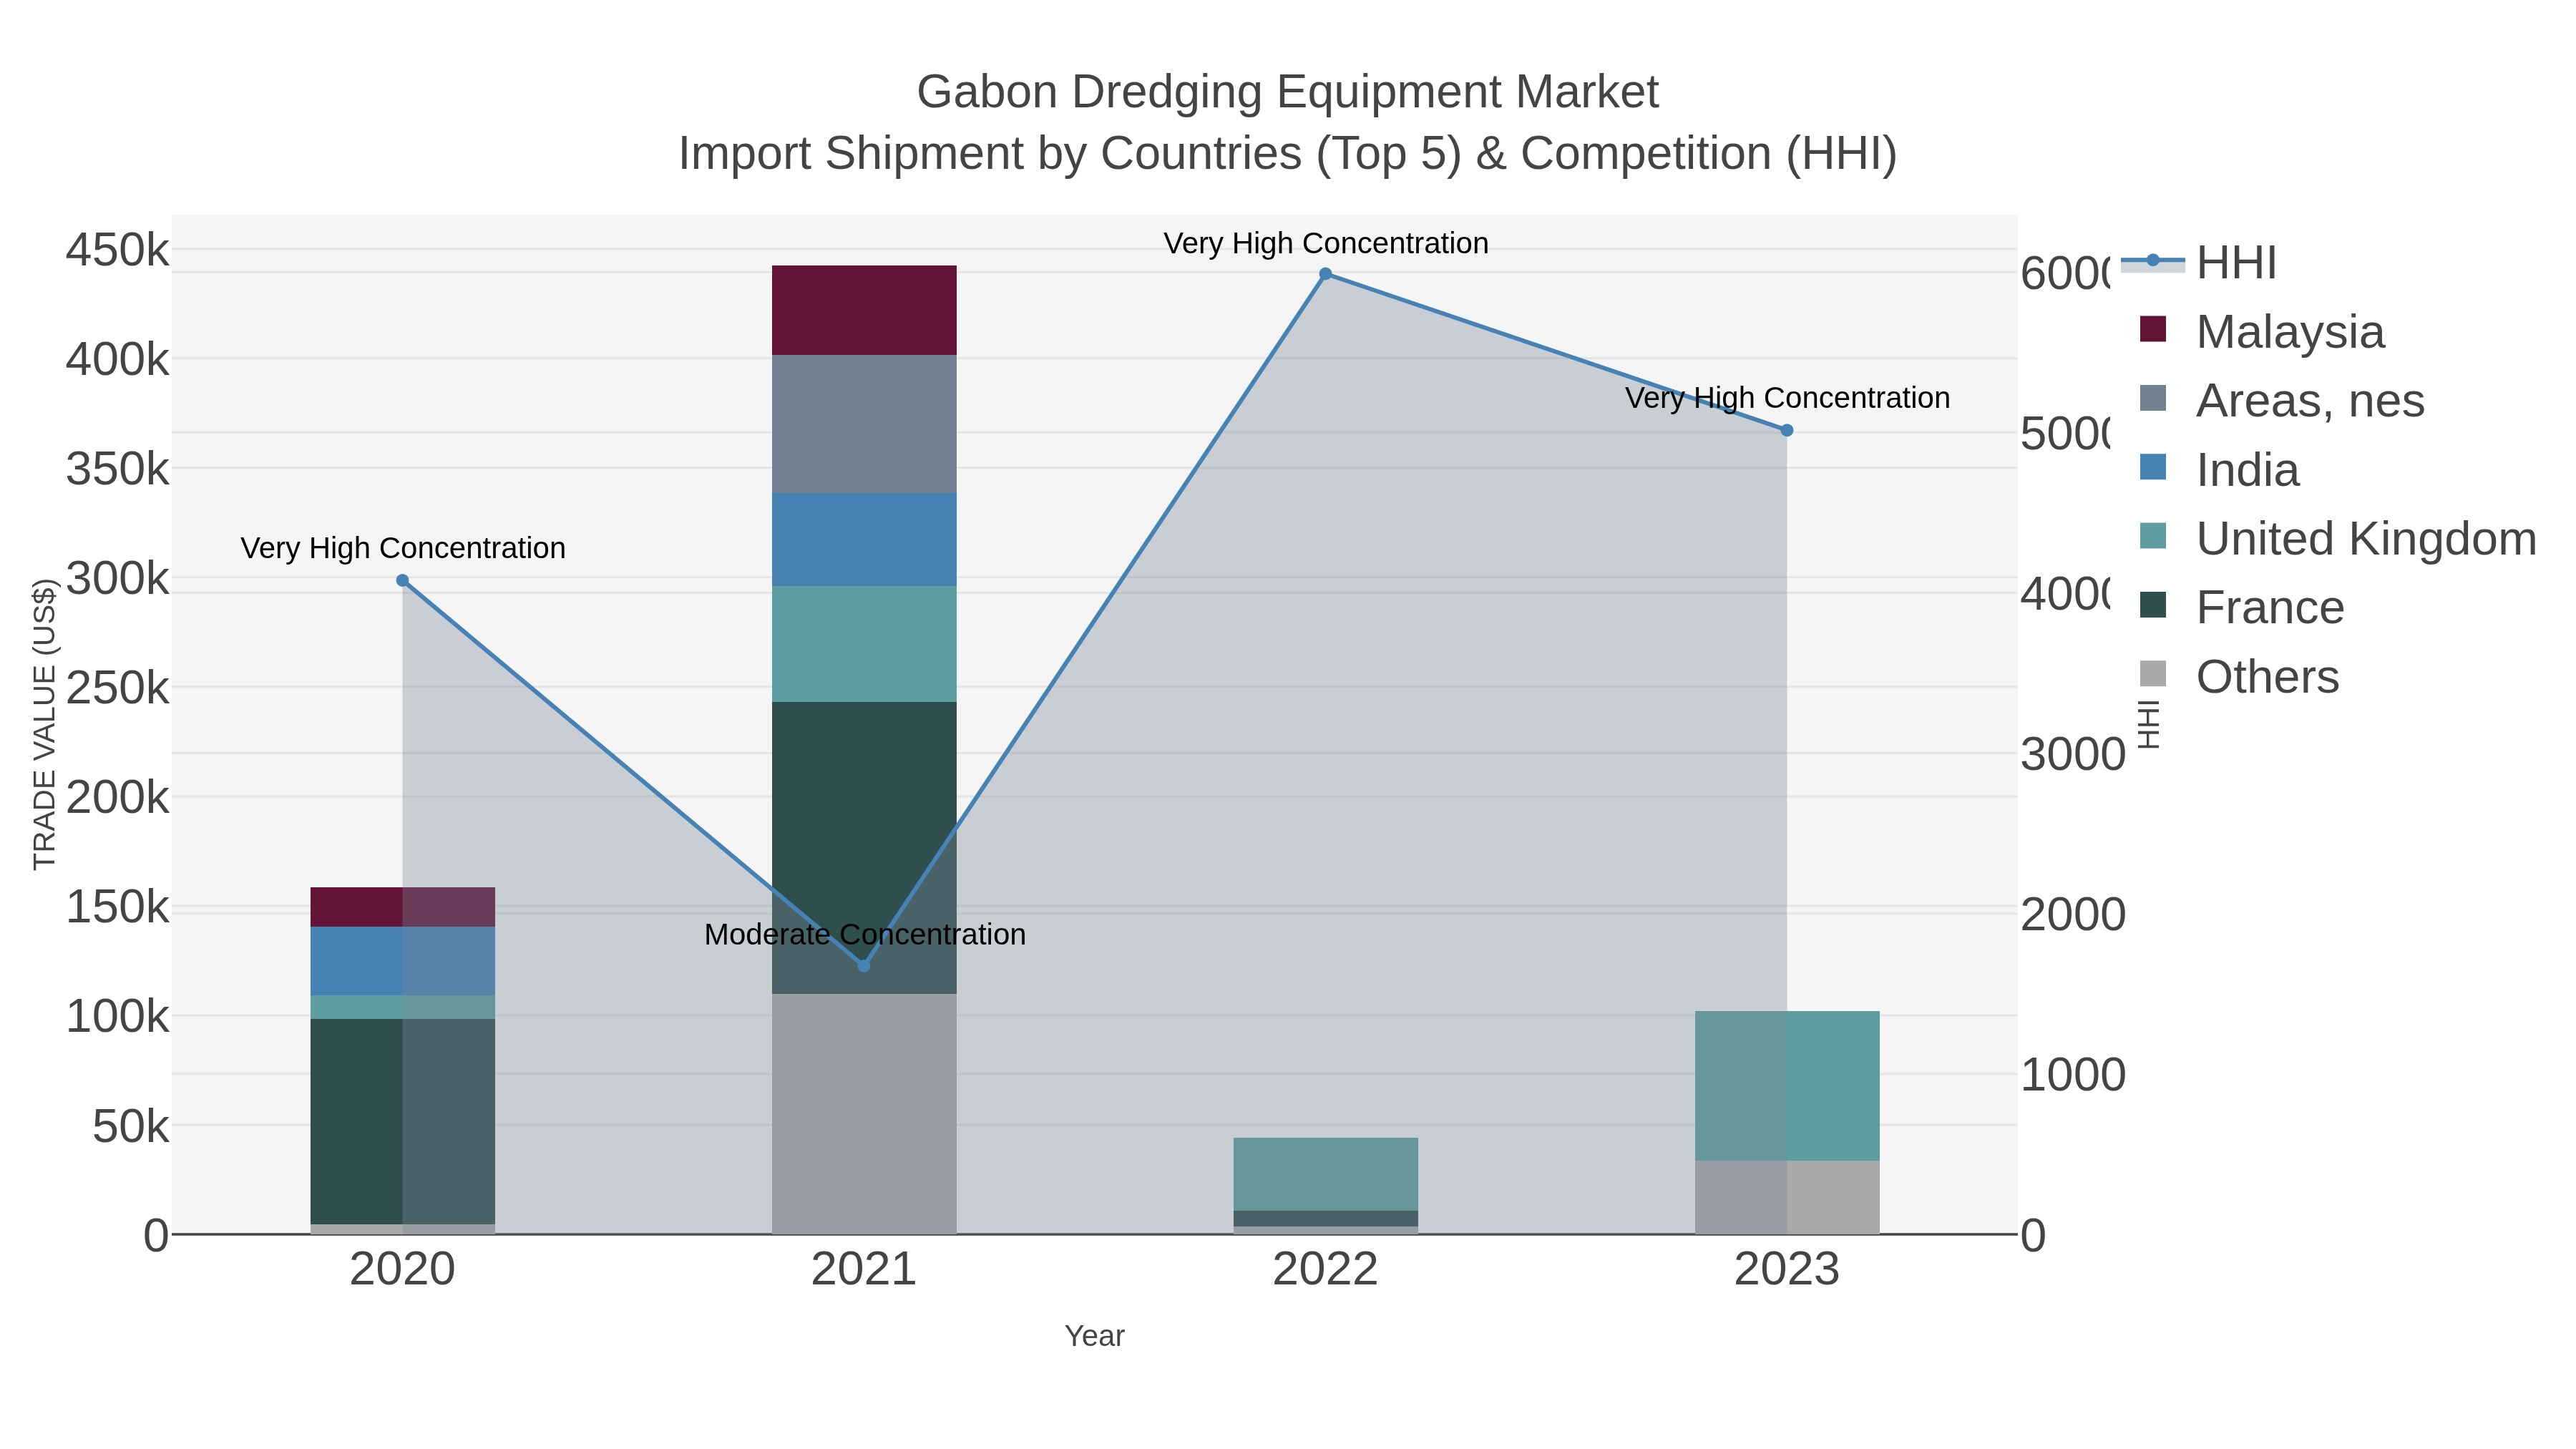The height and width of the screenshot is (1449, 2576).
Task: Click the India blue color swatch in legend
Action: coord(2153,467)
